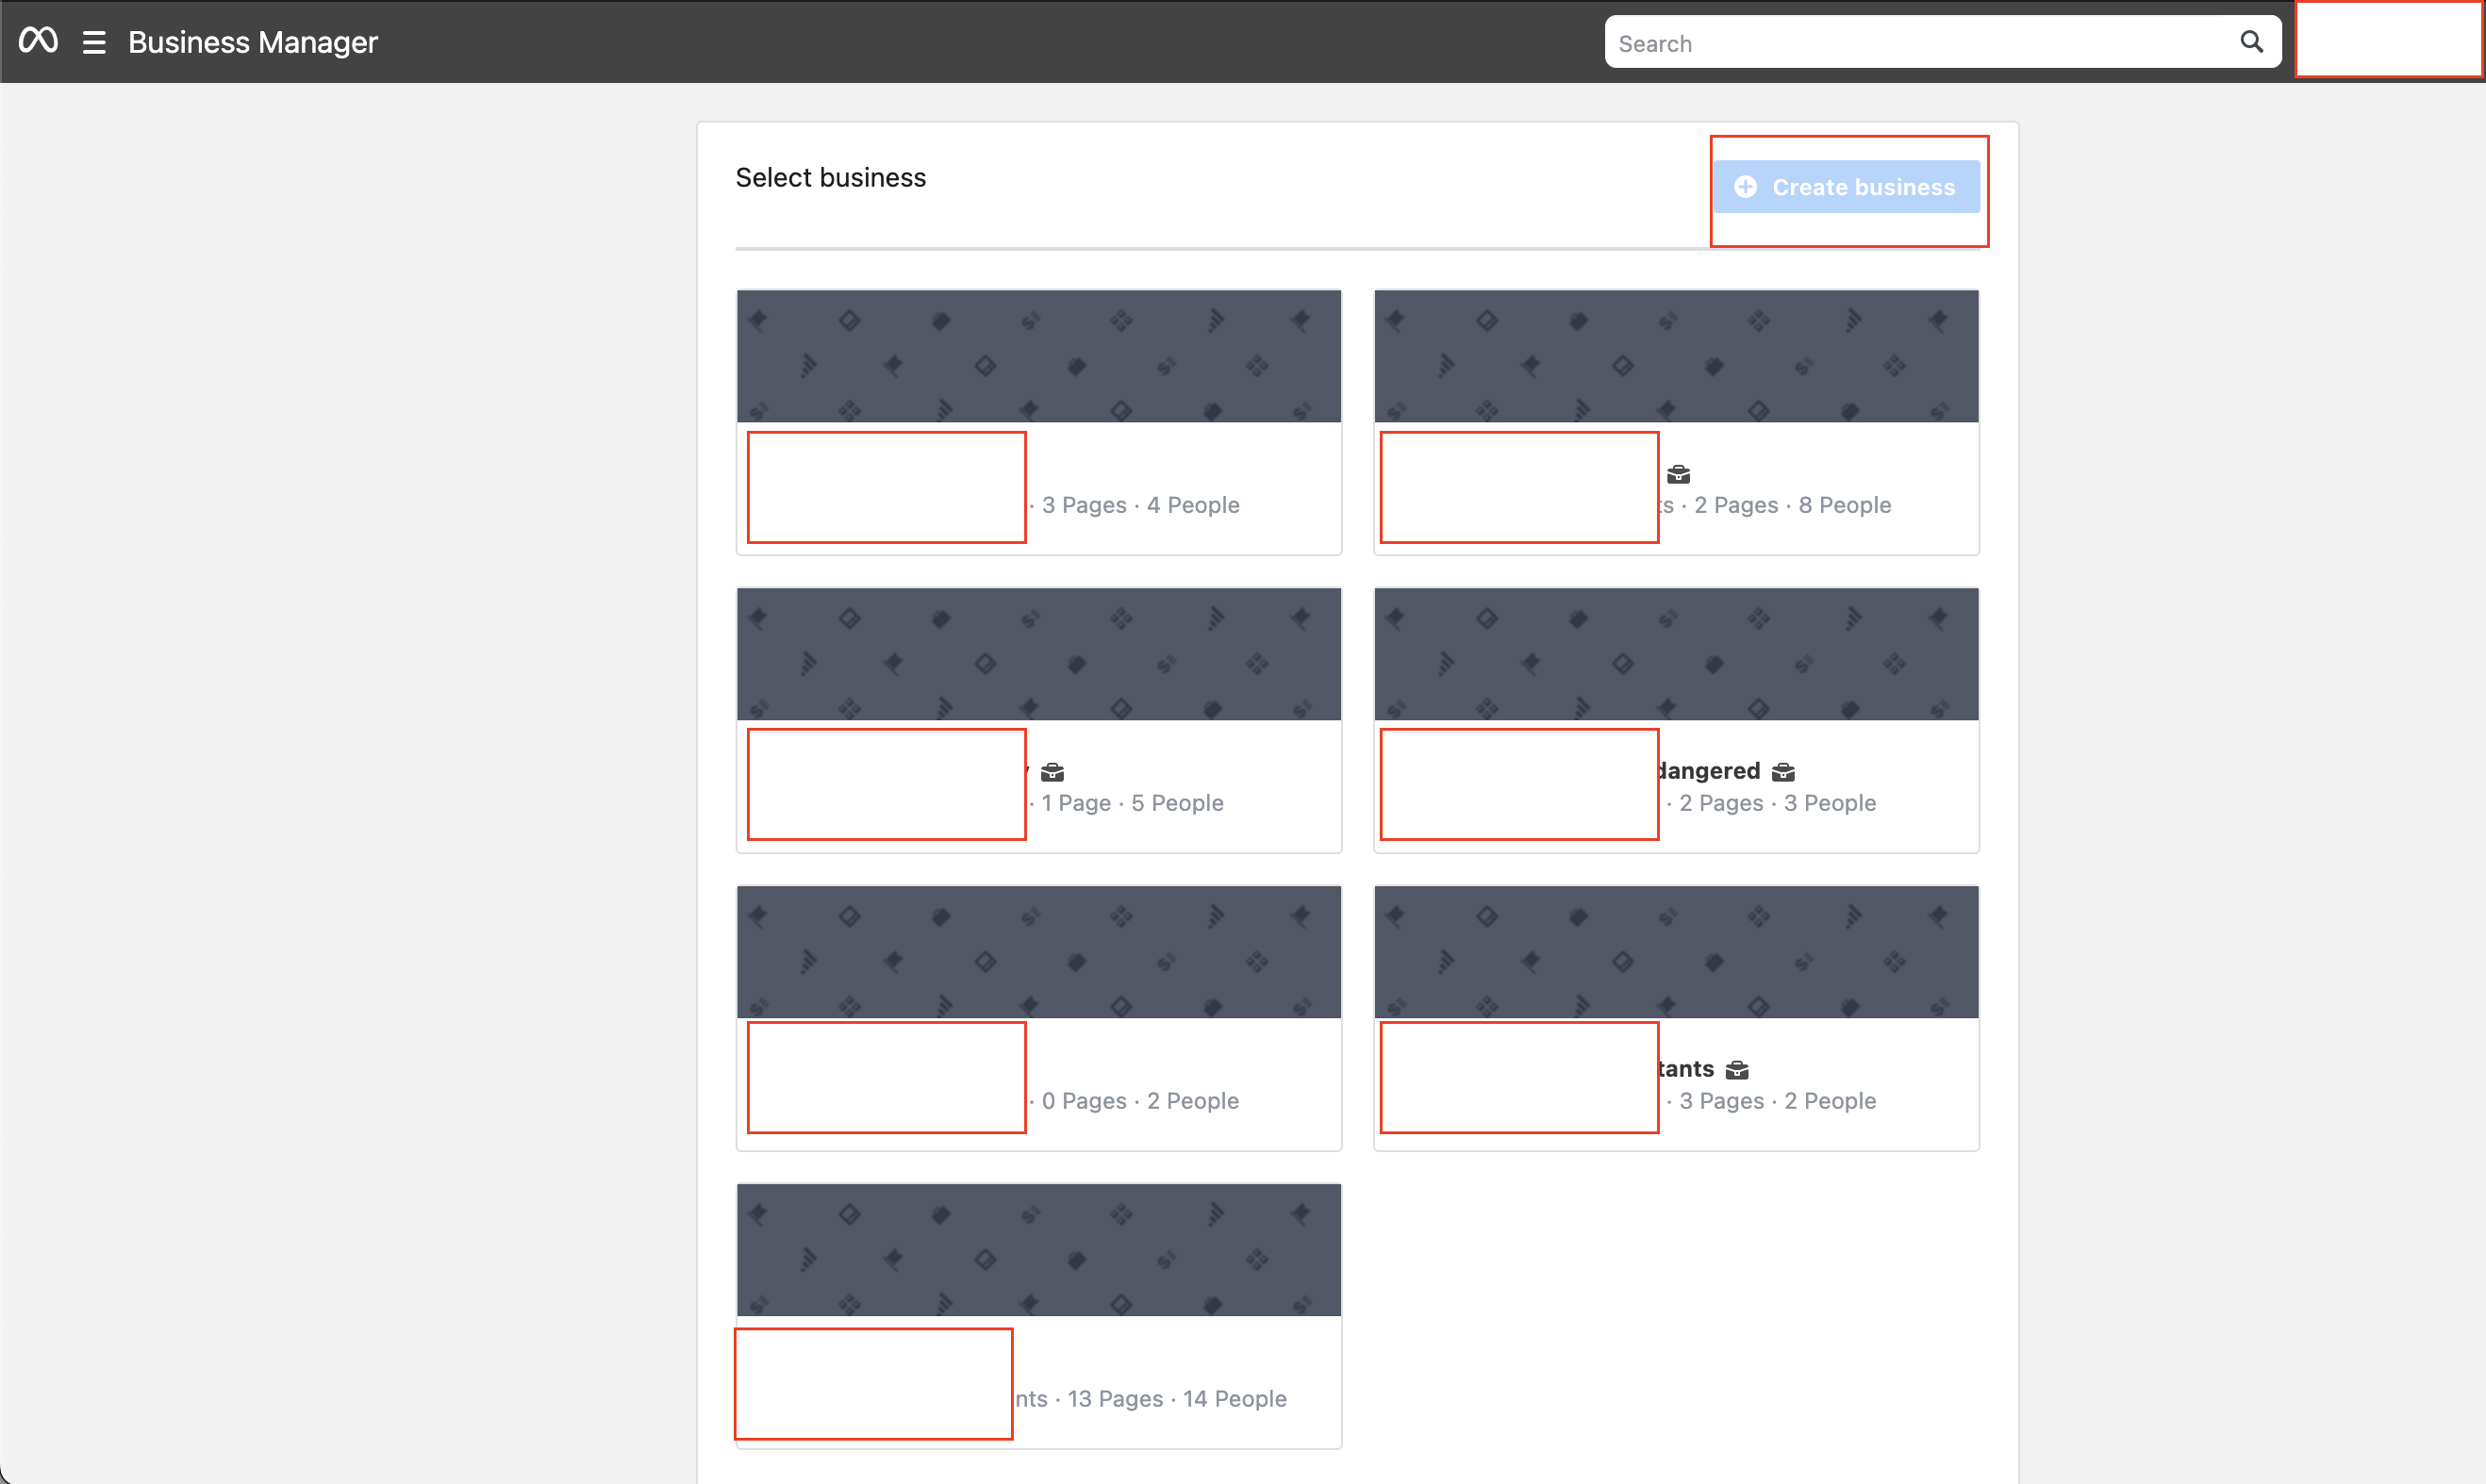Choose business with 3 Pages, 2 People
This screenshot has height=1484, width=2486.
(x=1777, y=1101)
